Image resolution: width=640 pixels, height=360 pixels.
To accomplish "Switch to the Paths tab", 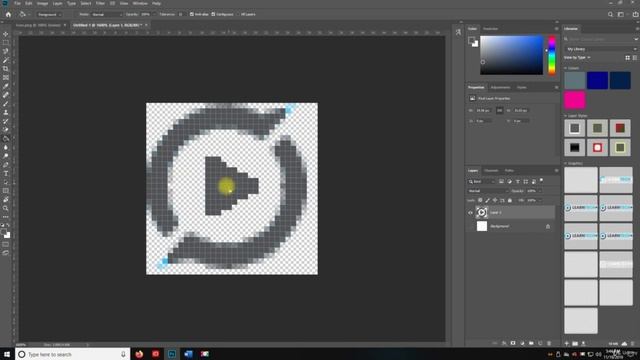I will pyautogui.click(x=509, y=171).
